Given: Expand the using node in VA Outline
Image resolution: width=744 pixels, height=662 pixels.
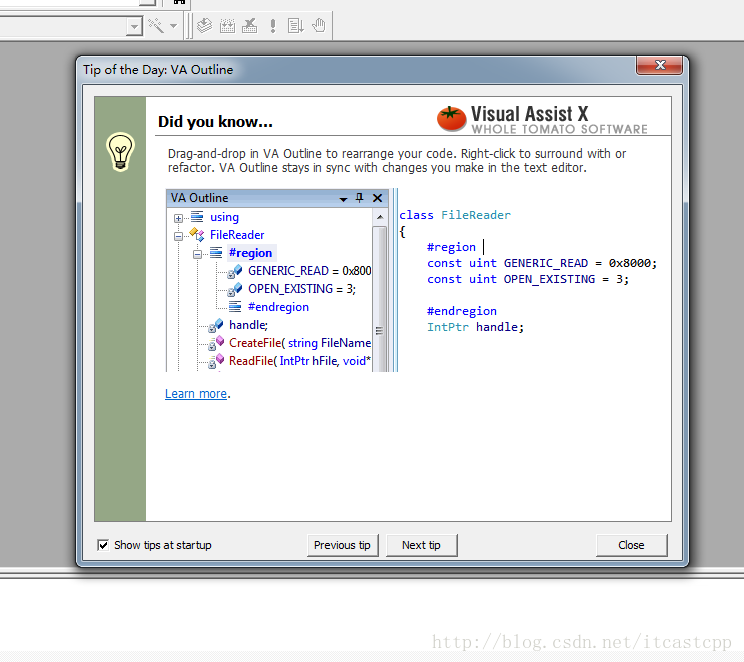Looking at the screenshot, I should tap(178, 218).
